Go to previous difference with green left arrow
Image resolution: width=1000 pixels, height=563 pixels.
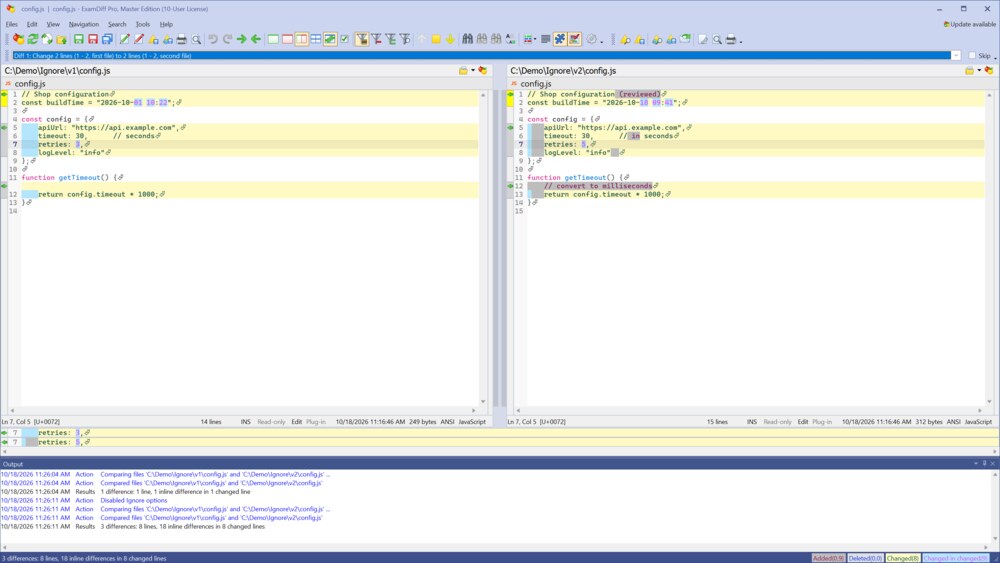click(x=256, y=40)
